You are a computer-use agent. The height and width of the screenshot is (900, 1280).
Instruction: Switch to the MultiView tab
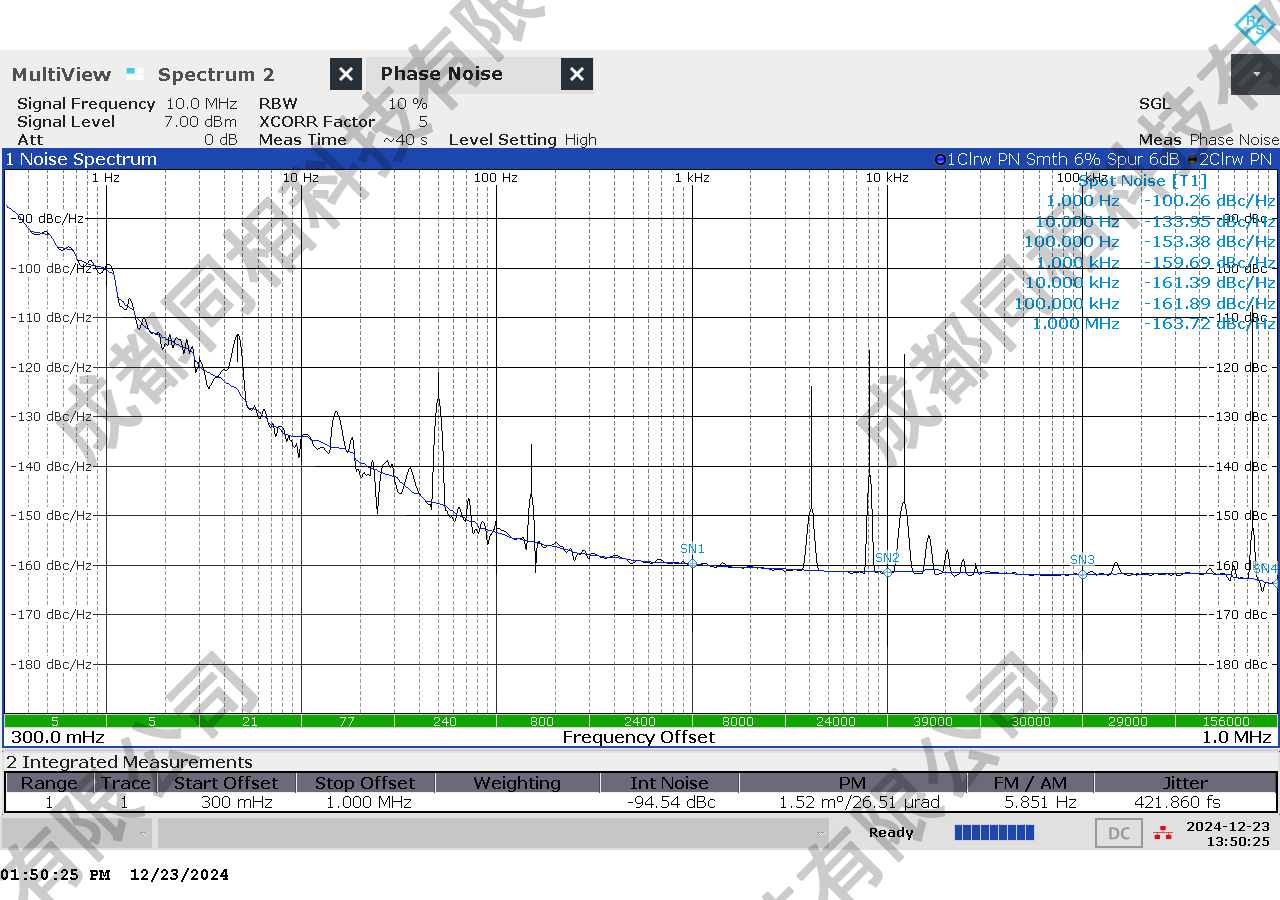[x=62, y=74]
